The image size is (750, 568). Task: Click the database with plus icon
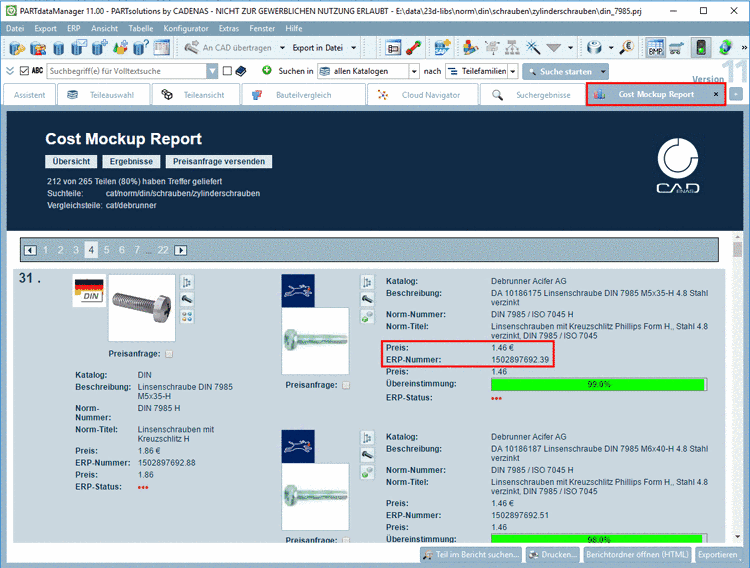pyautogui.click(x=99, y=48)
